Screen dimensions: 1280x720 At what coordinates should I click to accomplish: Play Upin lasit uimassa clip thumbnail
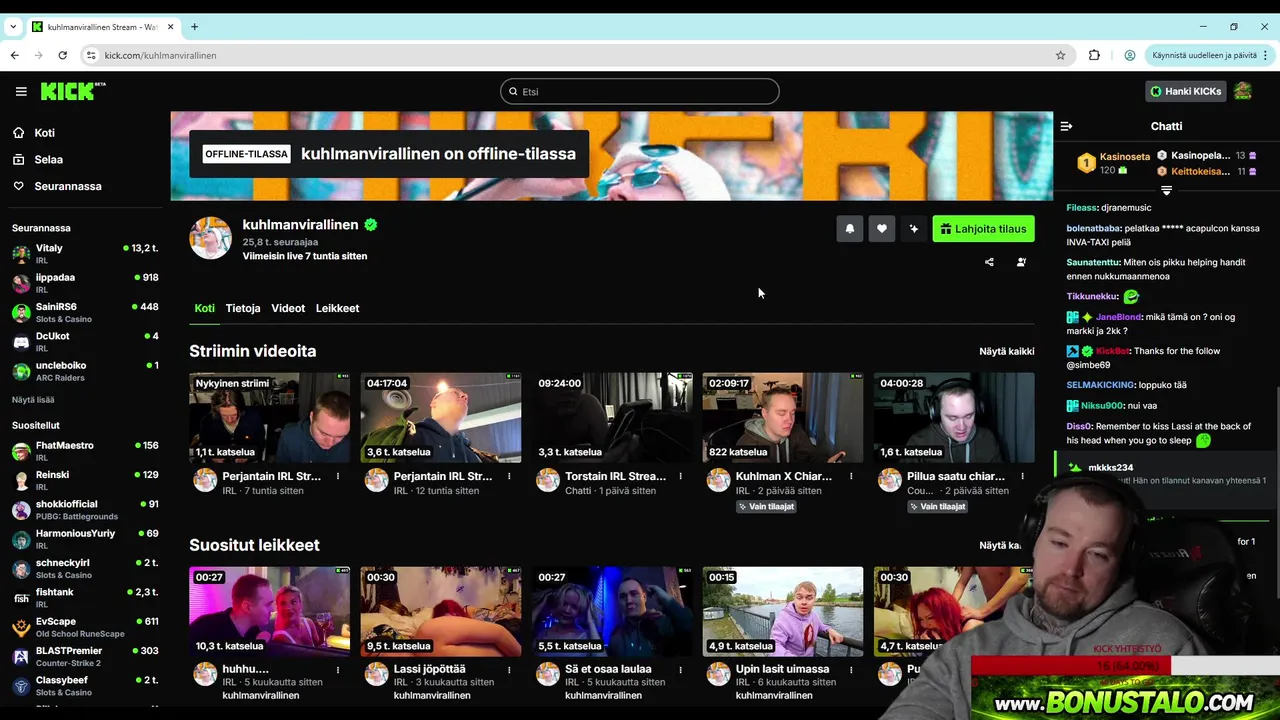point(783,612)
